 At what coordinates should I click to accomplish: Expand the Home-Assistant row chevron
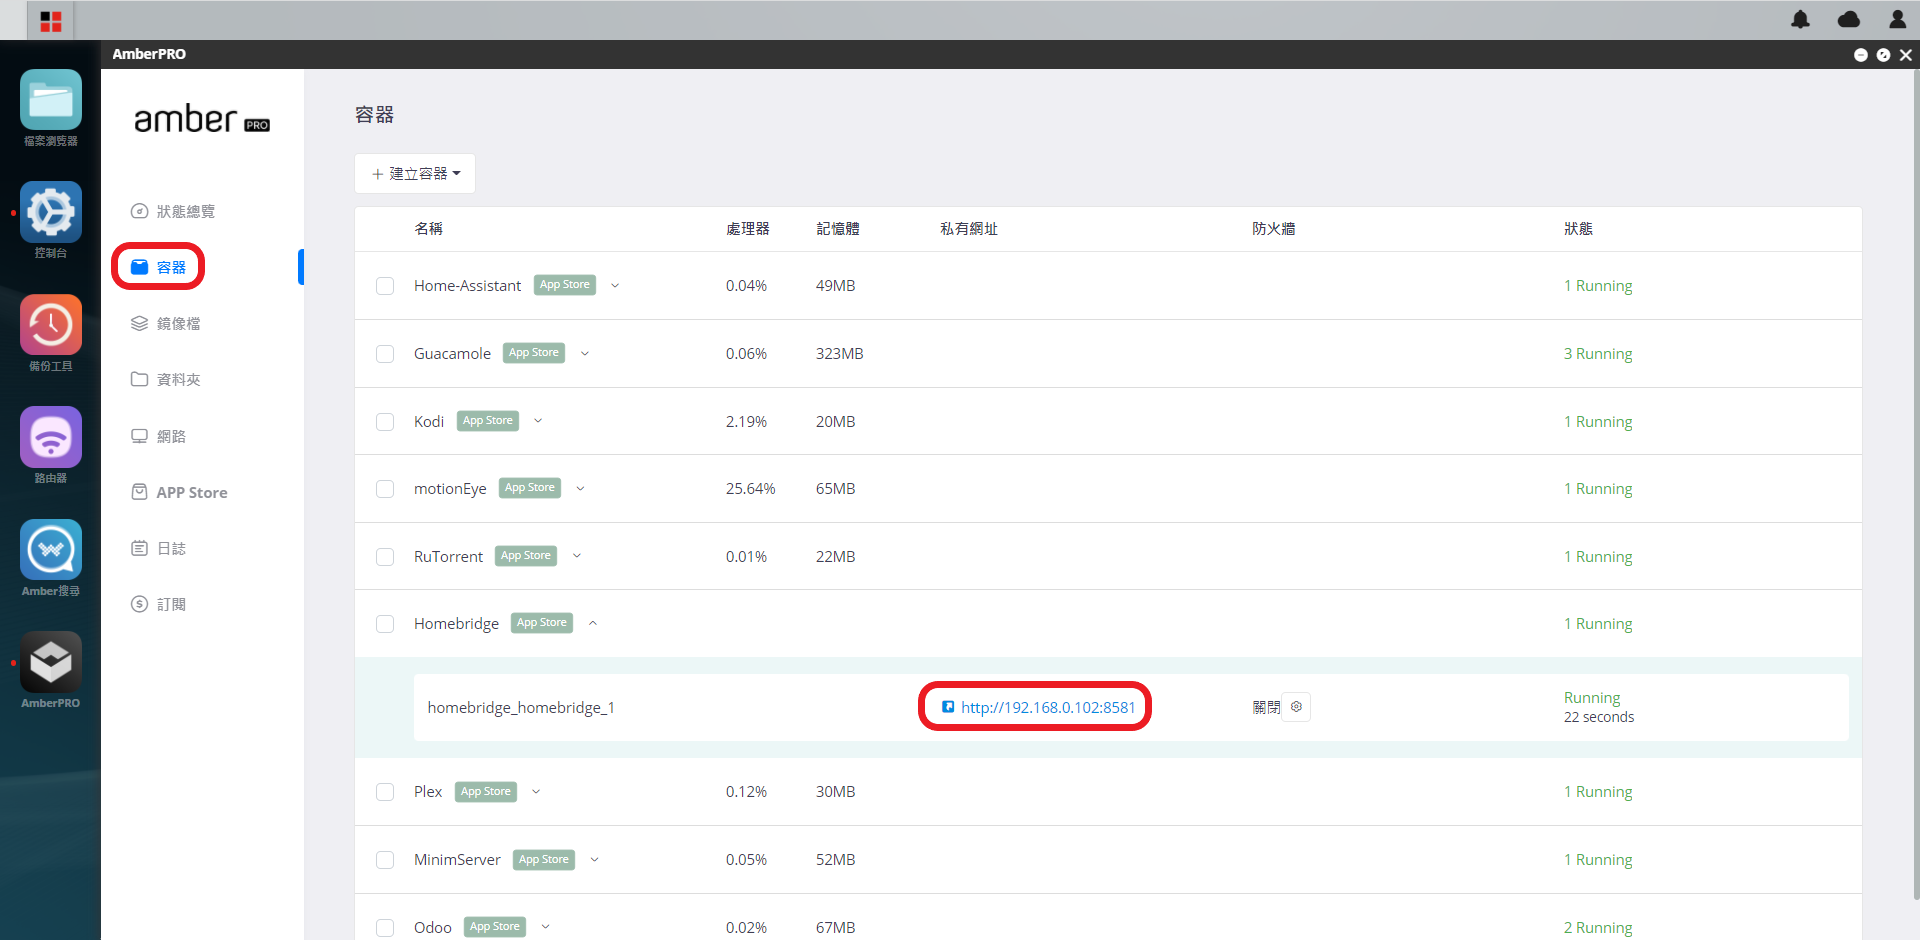(x=615, y=285)
